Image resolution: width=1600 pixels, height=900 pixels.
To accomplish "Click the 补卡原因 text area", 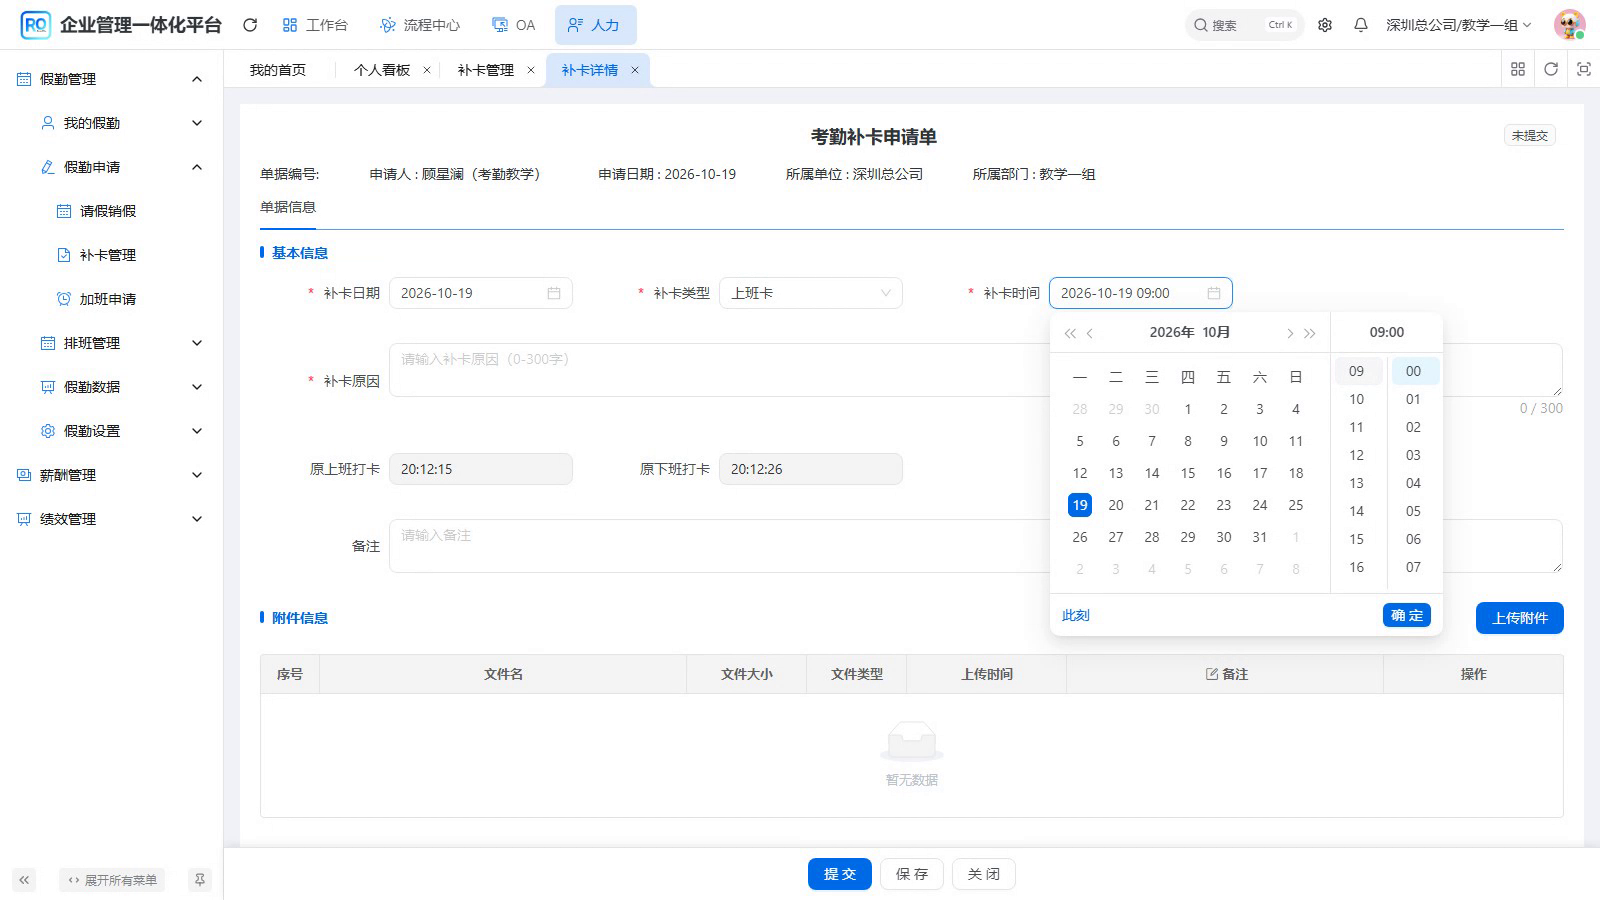I will [976, 370].
